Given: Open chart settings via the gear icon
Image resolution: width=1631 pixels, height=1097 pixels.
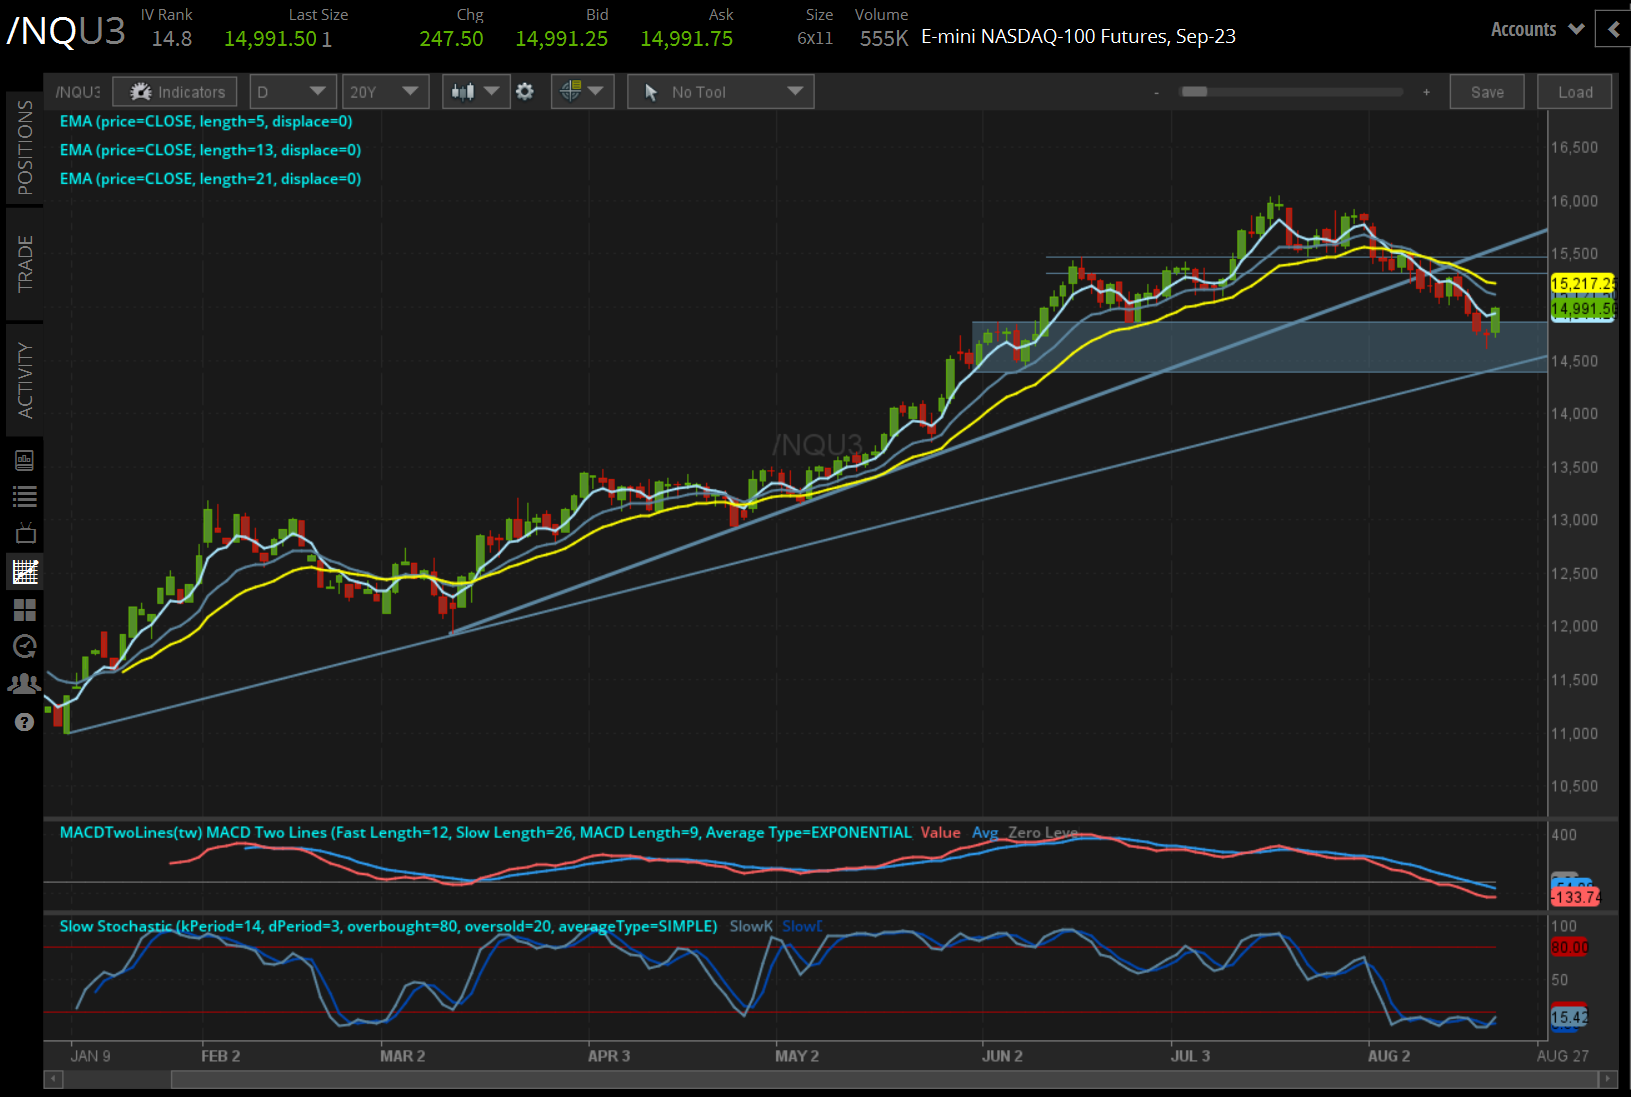Looking at the screenshot, I should coord(524,91).
